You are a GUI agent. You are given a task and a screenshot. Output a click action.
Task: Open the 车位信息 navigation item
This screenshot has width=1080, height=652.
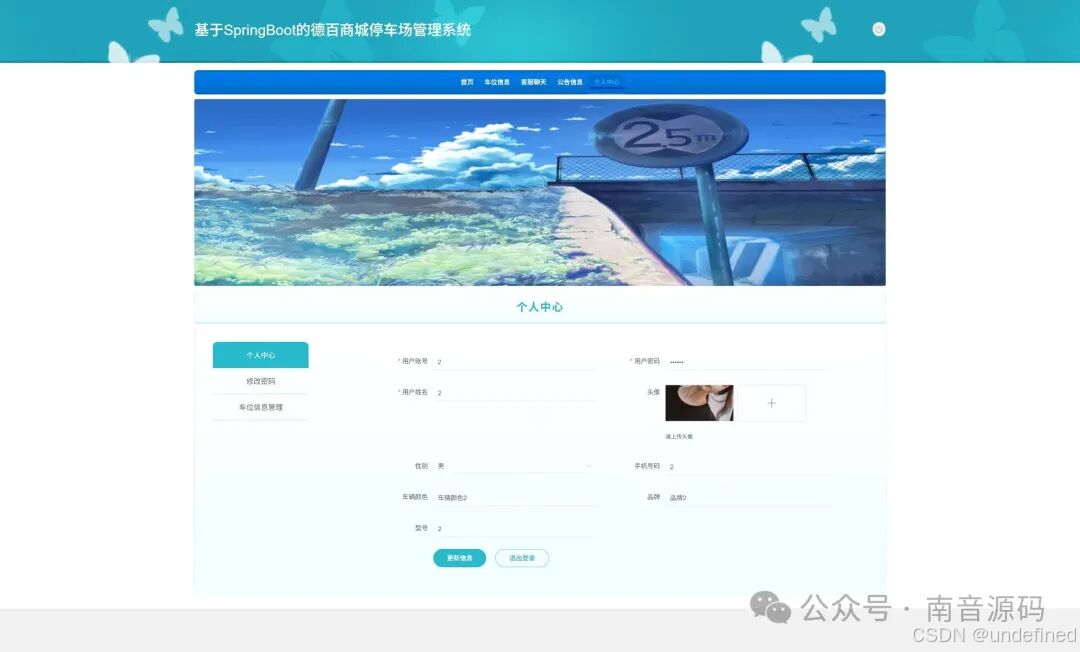point(497,82)
